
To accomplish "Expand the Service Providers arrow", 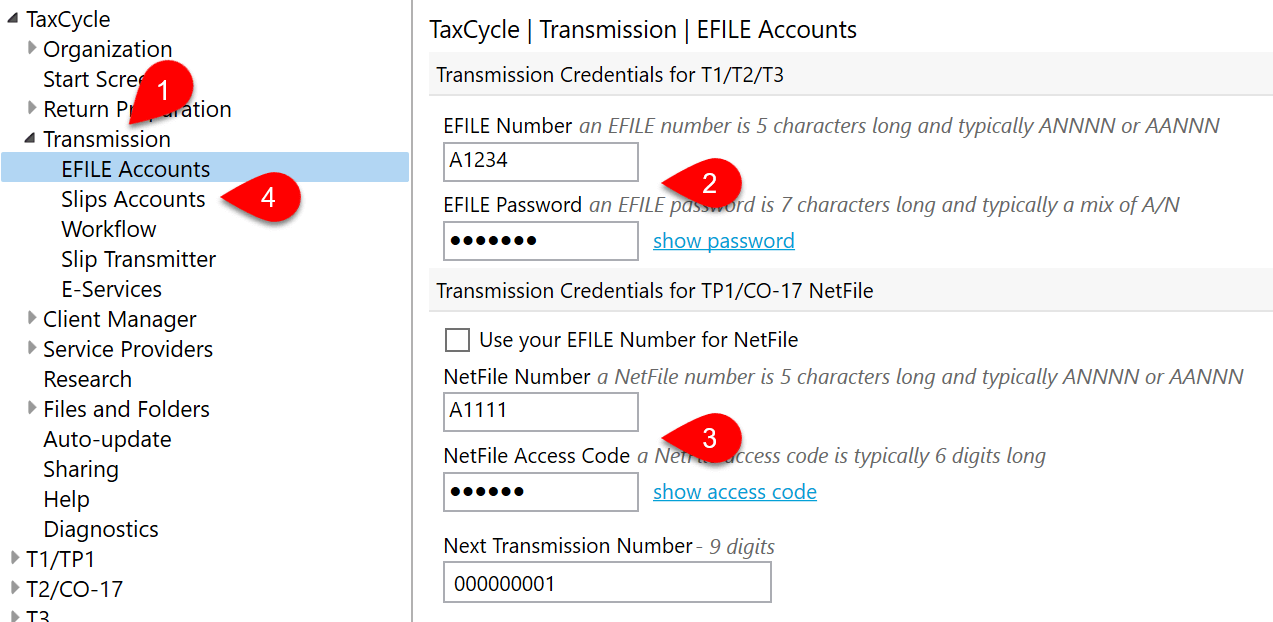I will (32, 348).
